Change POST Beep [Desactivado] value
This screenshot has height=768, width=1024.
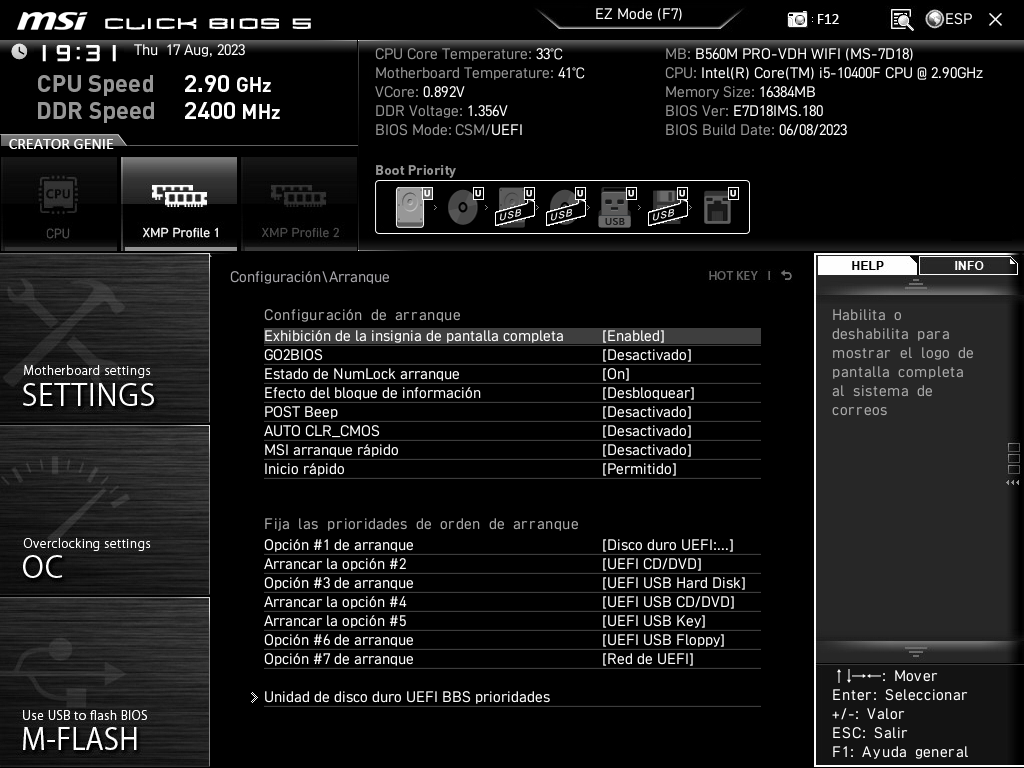click(x=647, y=411)
